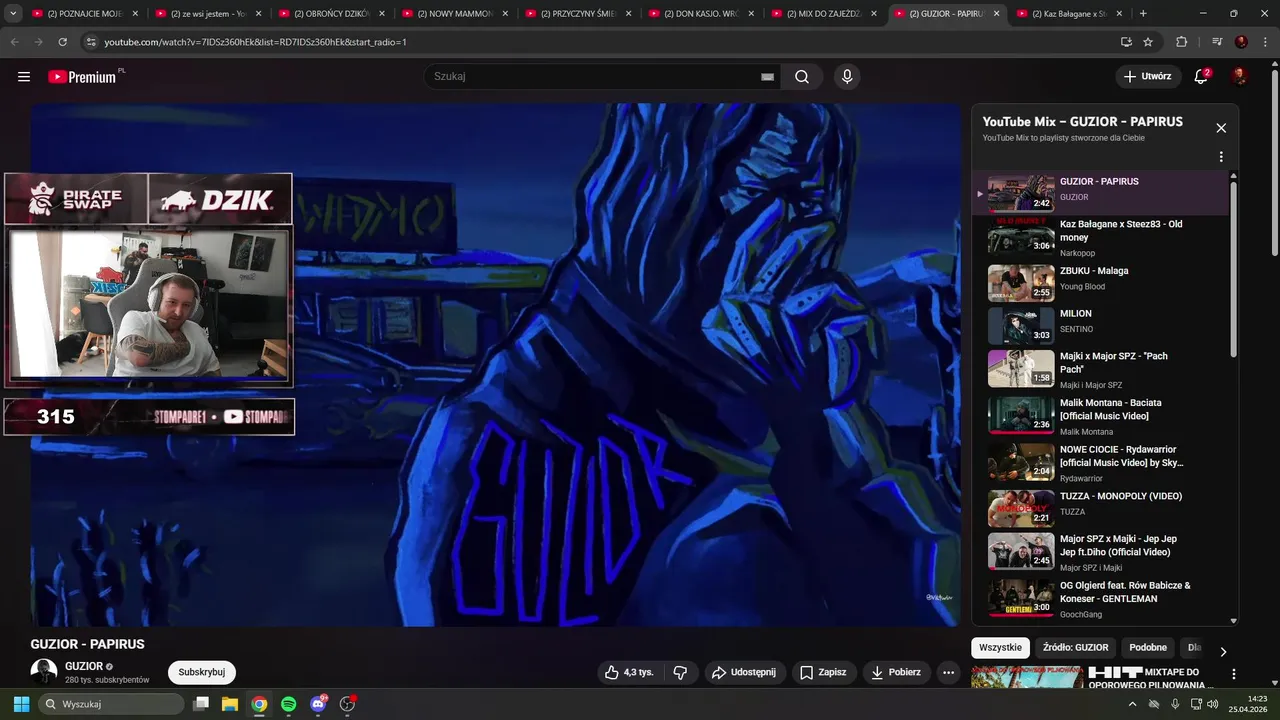This screenshot has height=720, width=1280.
Task: Switch to the NOWY MAMMON tab
Action: tap(454, 14)
